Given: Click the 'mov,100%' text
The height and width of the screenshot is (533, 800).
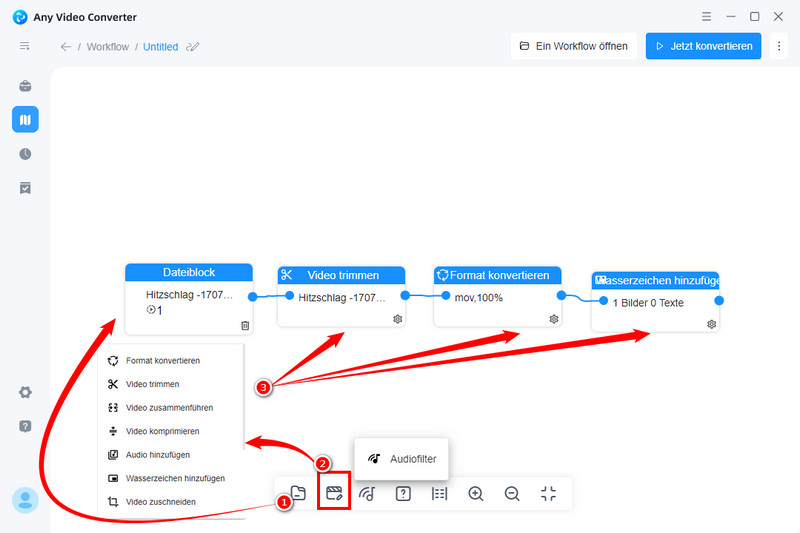Looking at the screenshot, I should (479, 298).
